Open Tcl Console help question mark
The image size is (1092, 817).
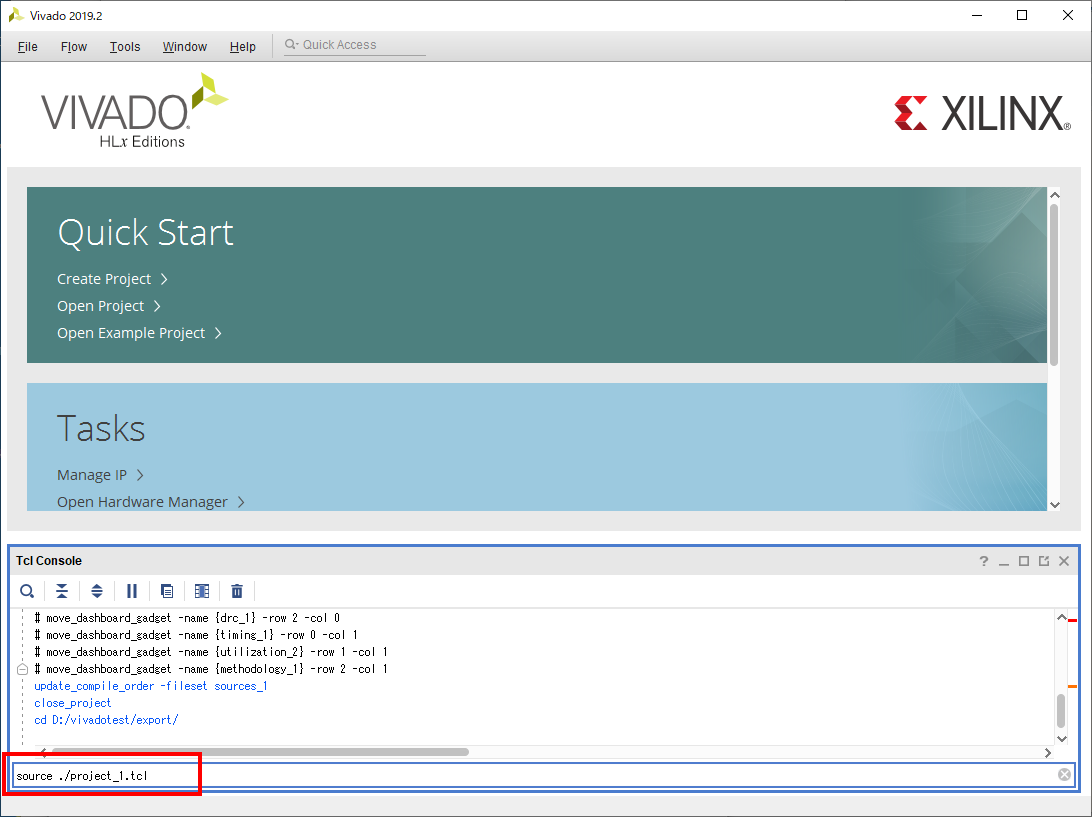tap(983, 561)
